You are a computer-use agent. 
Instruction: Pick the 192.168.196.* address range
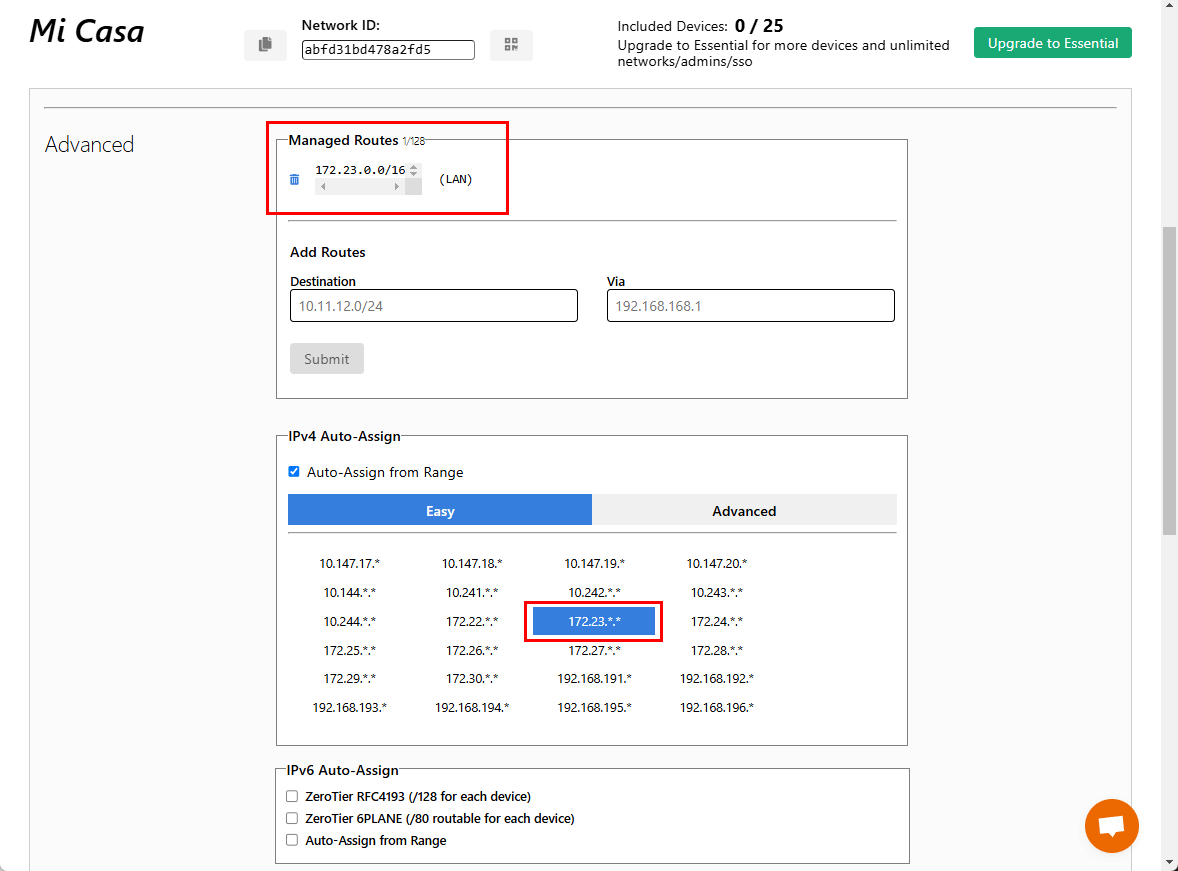pos(717,708)
